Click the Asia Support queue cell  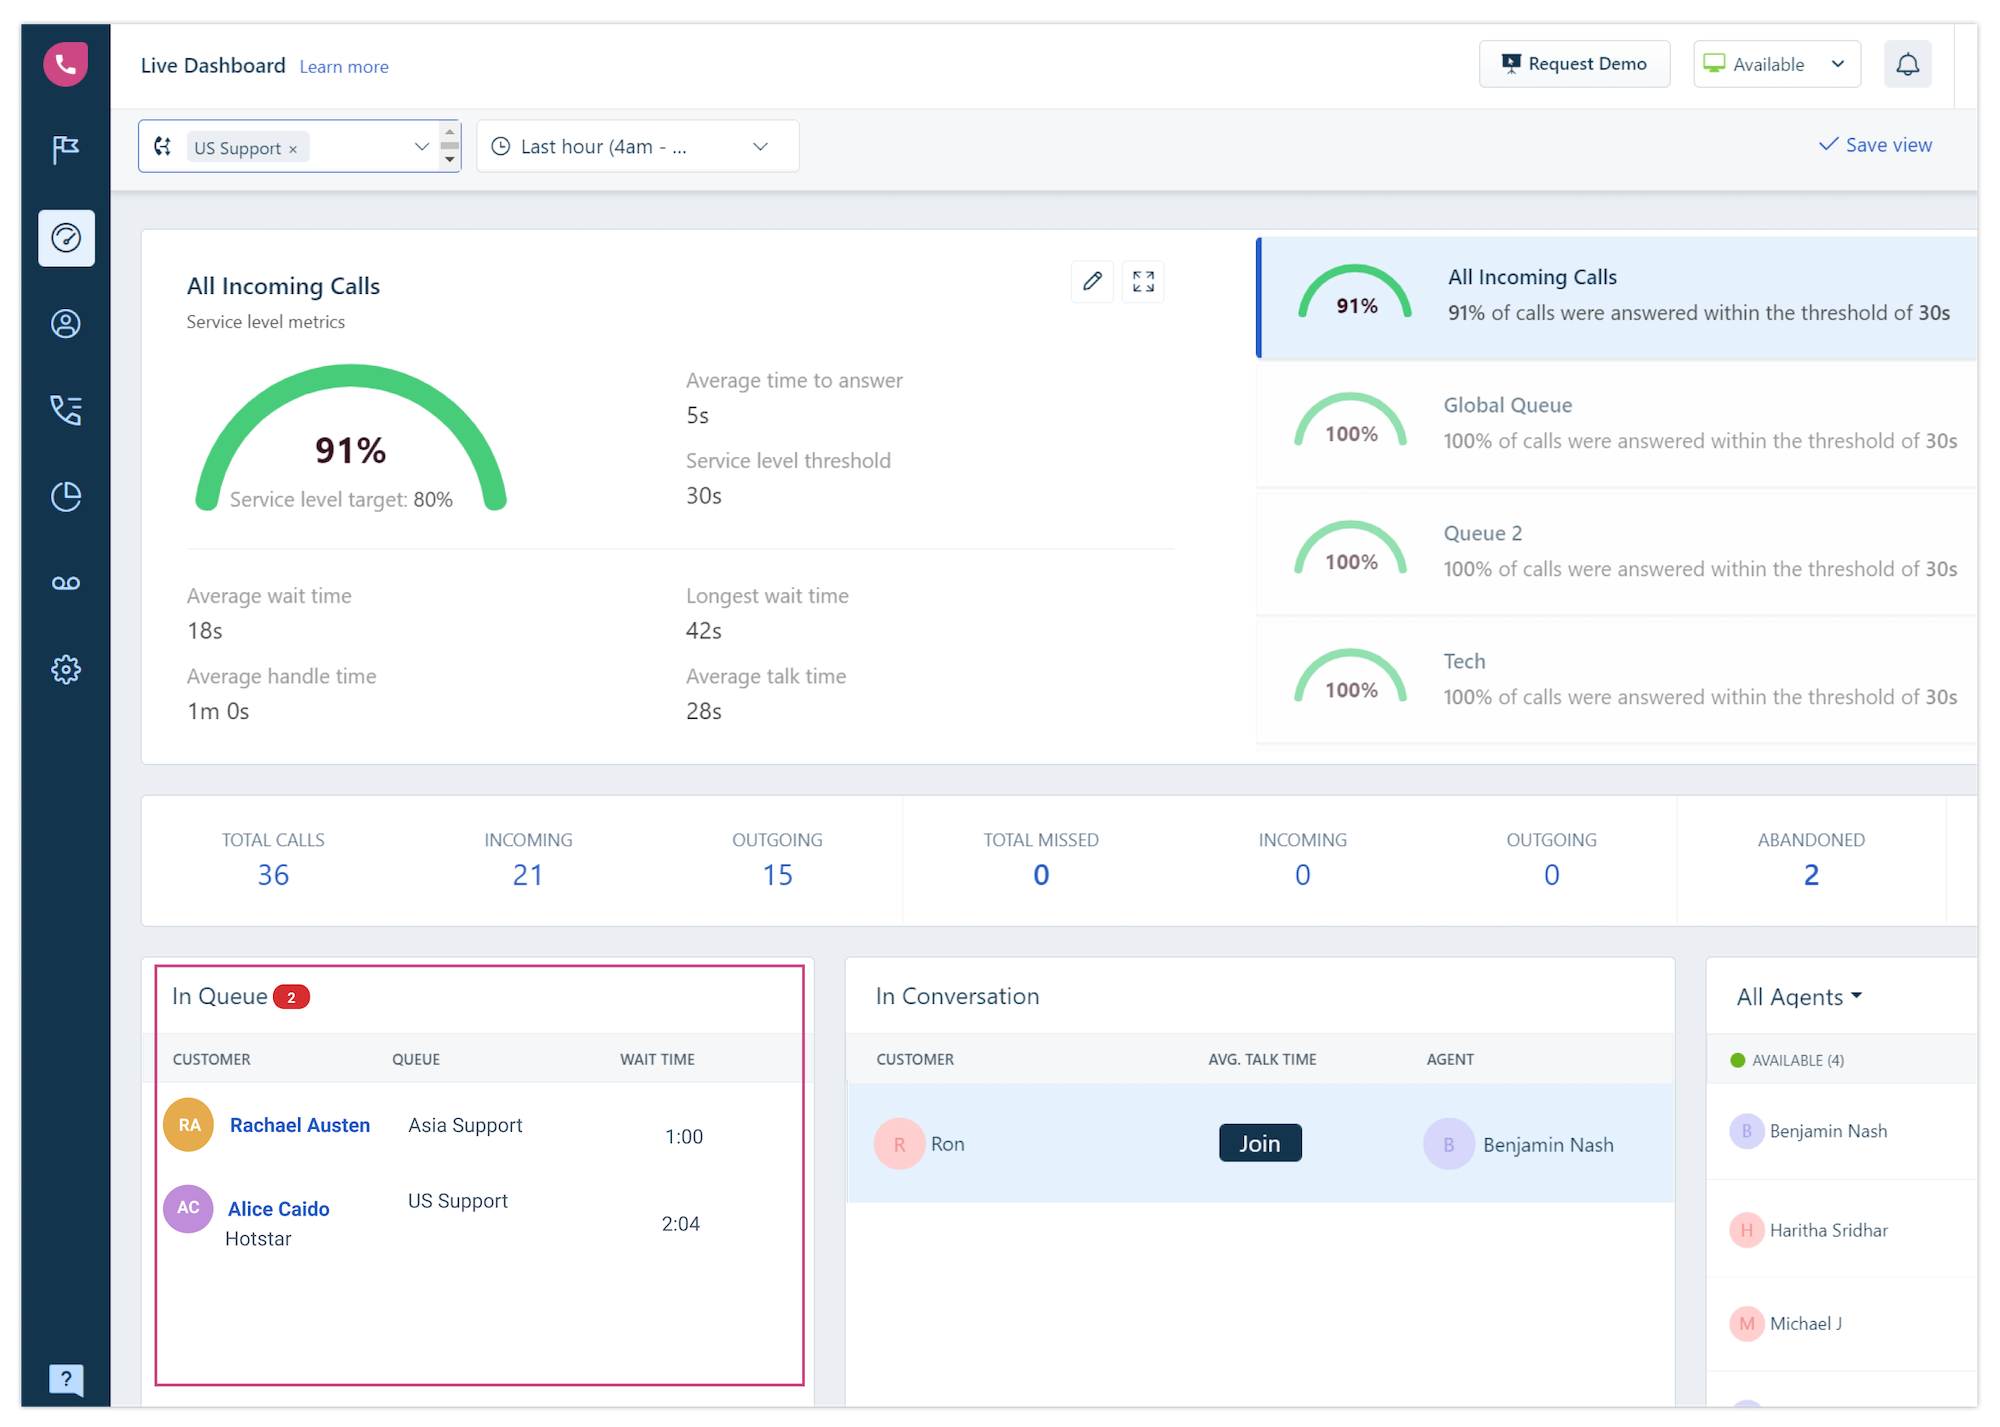(x=465, y=1125)
